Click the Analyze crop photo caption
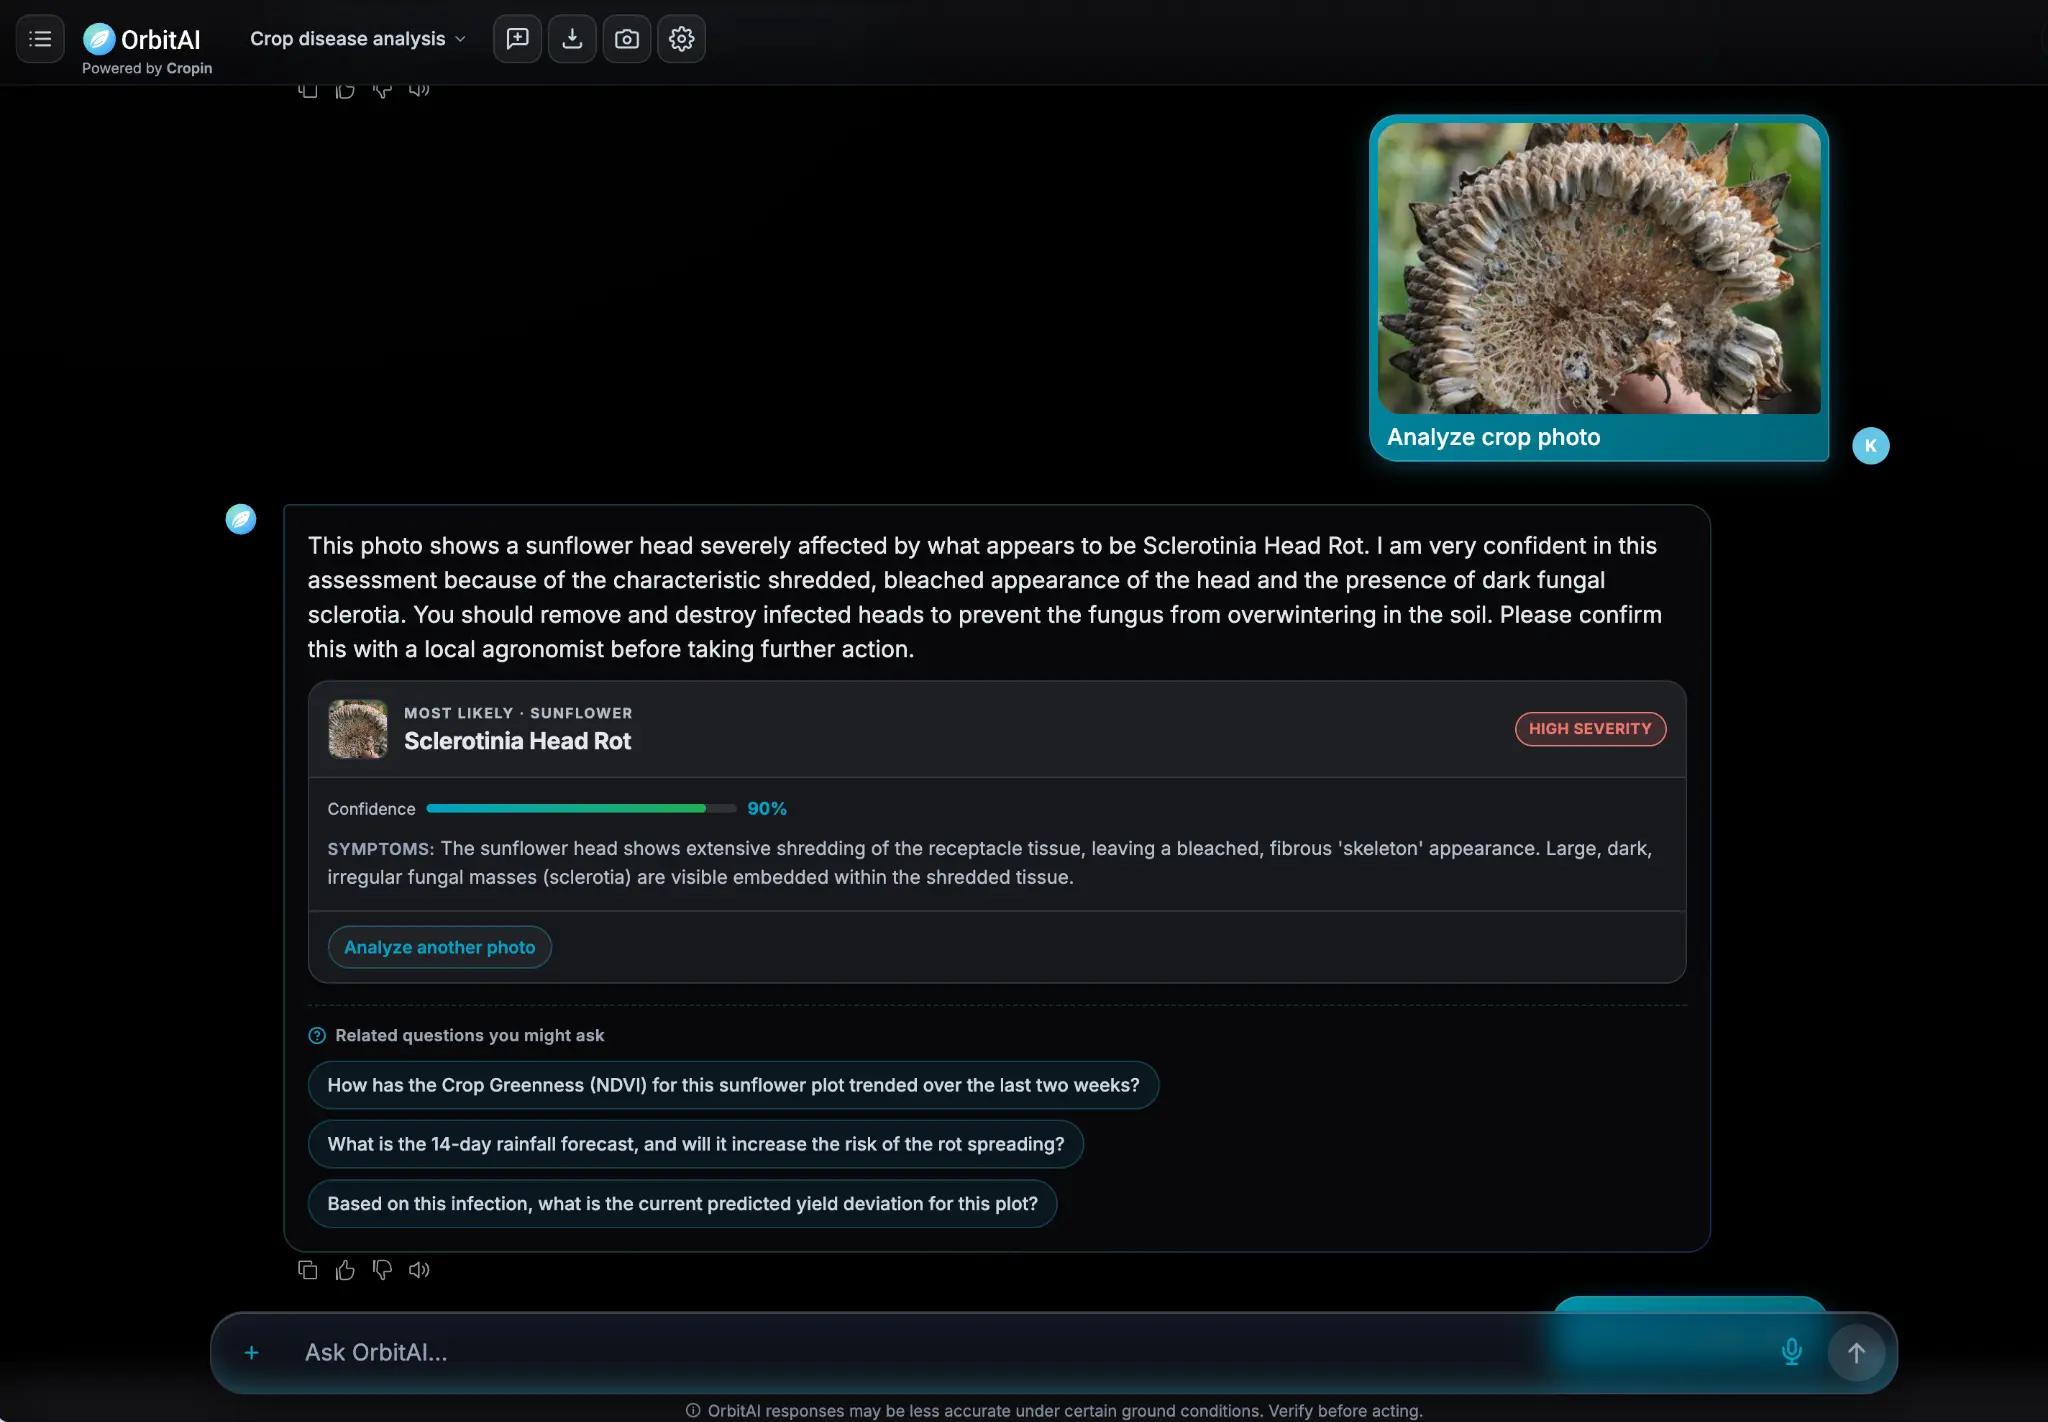The height and width of the screenshot is (1422, 2048). (1493, 437)
